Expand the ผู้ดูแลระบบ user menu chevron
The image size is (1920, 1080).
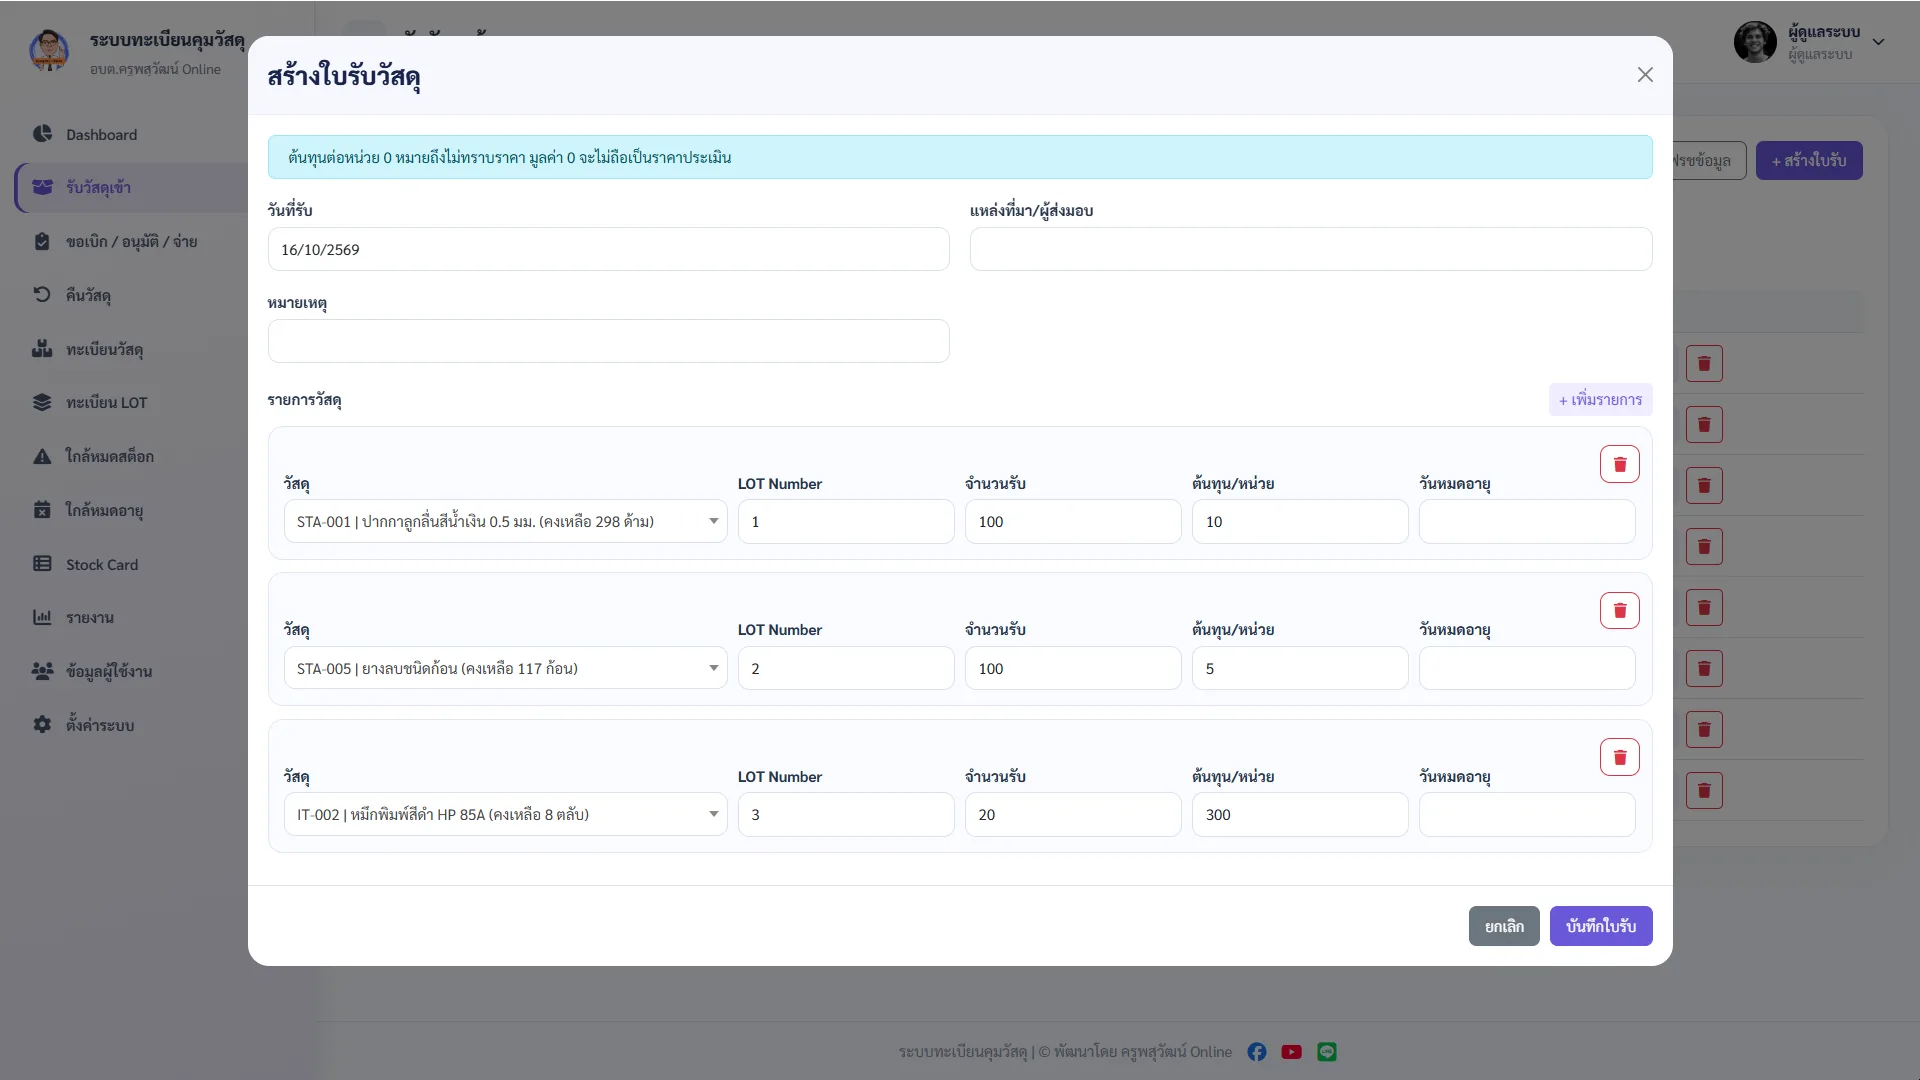tap(1878, 42)
